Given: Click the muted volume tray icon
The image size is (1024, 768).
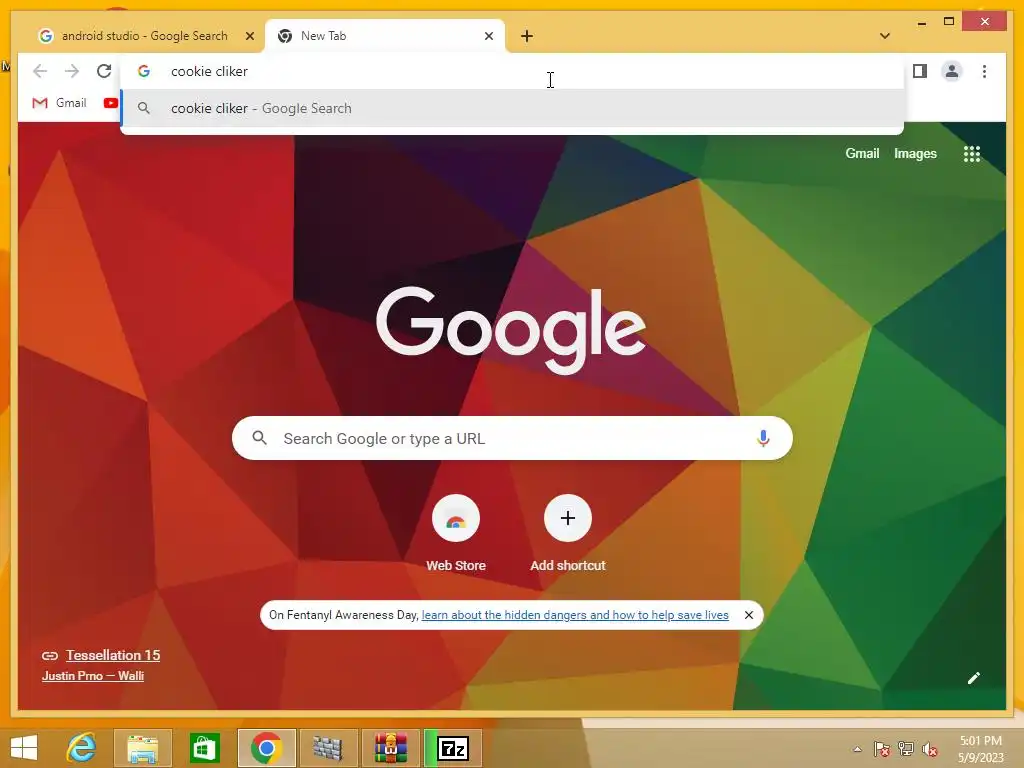Looking at the screenshot, I should click(x=930, y=749).
